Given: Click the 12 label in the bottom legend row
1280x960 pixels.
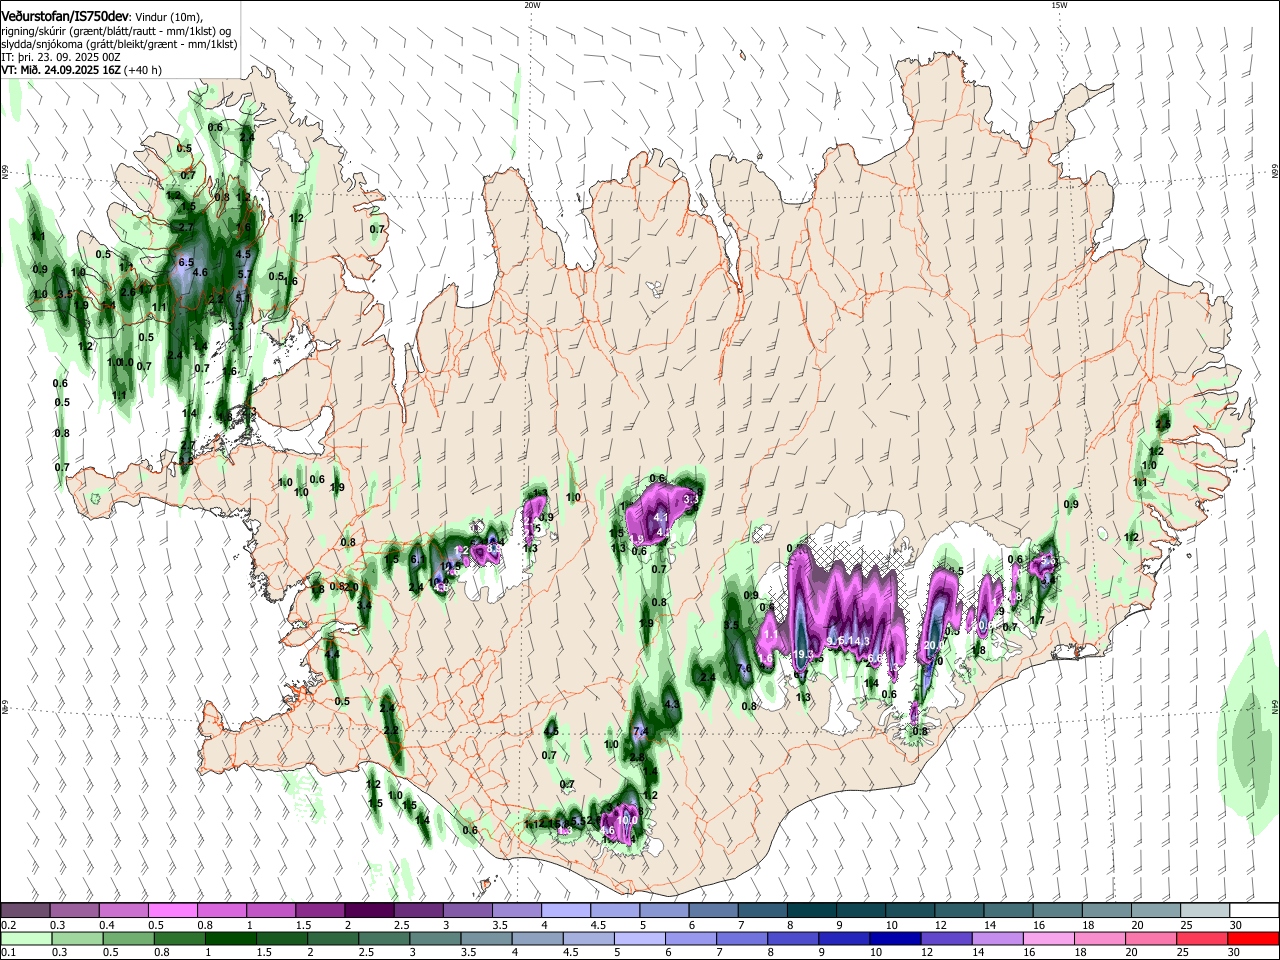Looking at the screenshot, I should (x=927, y=952).
